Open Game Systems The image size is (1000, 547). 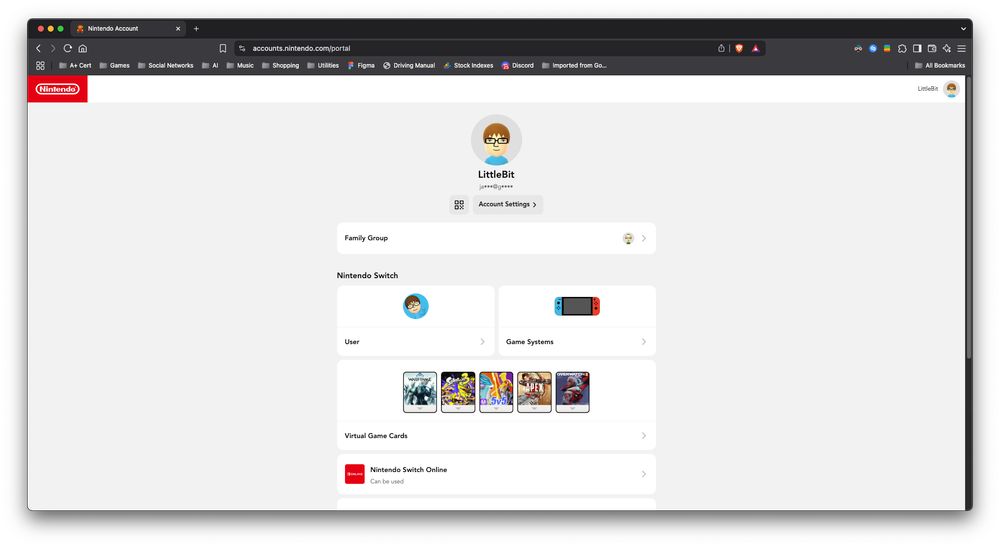point(577,321)
